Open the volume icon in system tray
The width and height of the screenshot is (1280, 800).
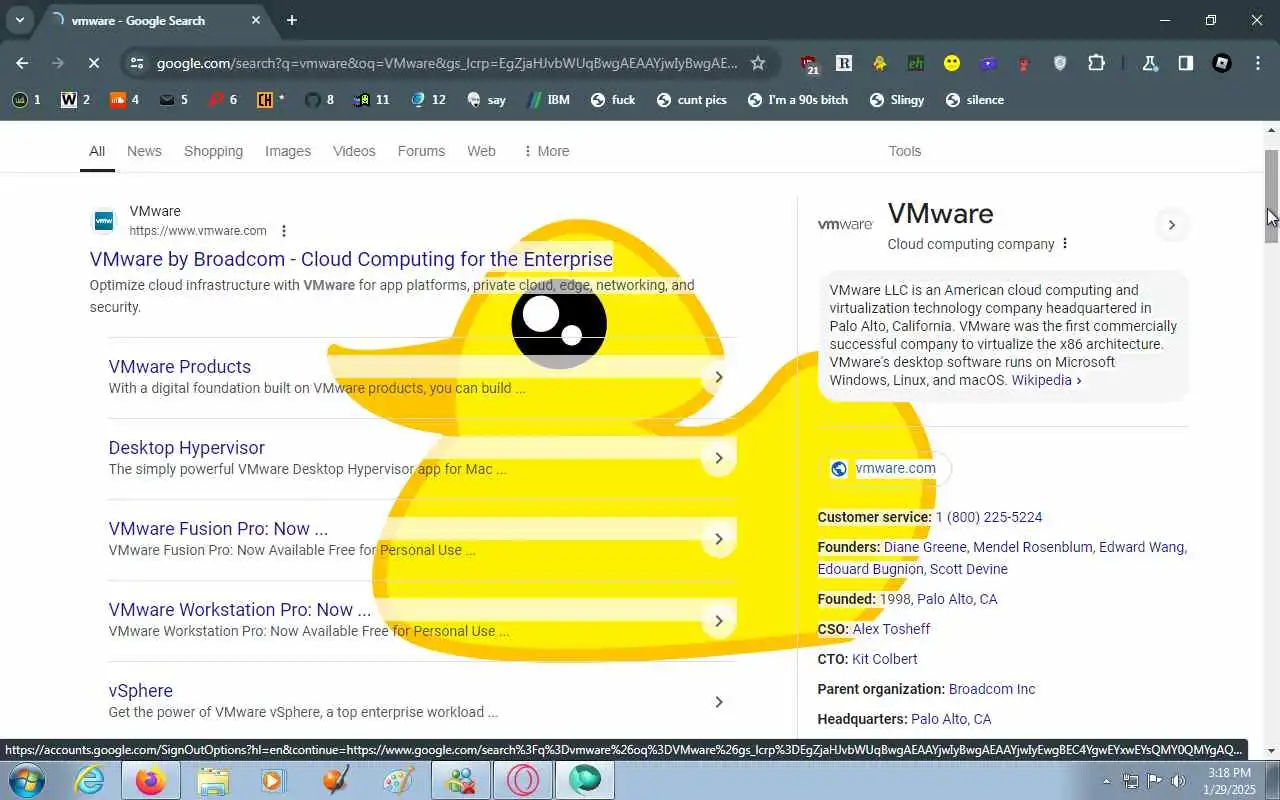coord(1178,781)
